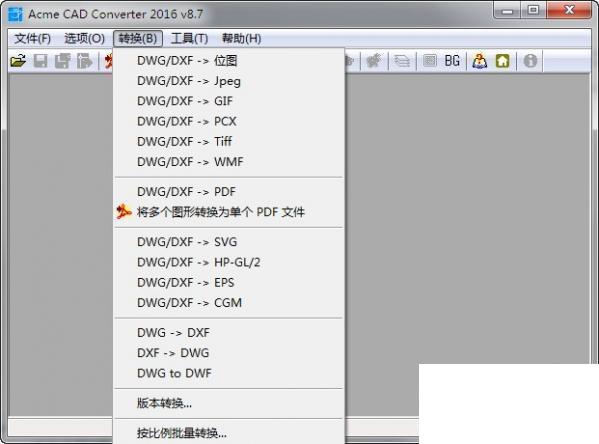Toggle background color with BG button

tap(452, 61)
